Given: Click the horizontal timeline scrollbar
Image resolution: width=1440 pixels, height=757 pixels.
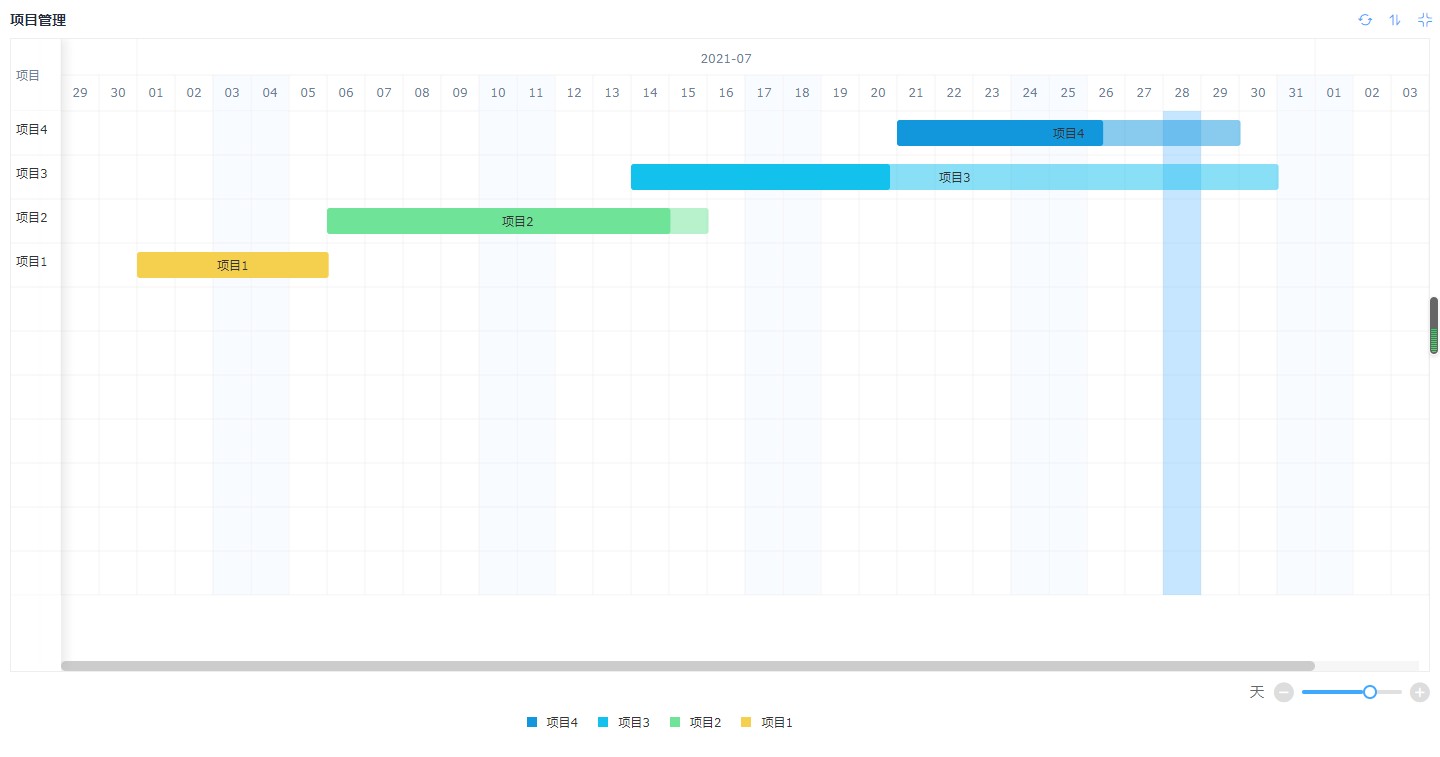Looking at the screenshot, I should coord(687,666).
